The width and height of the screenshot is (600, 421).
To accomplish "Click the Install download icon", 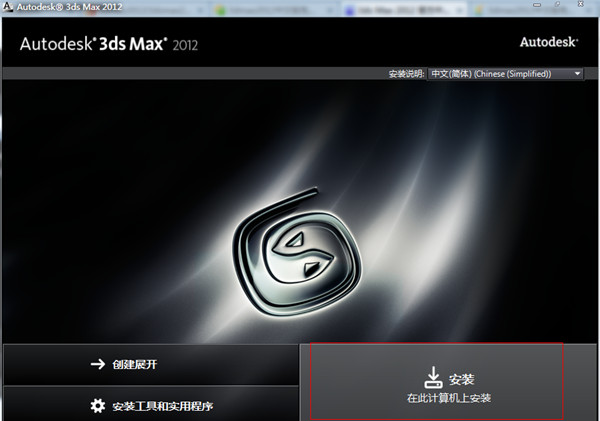I will click(x=433, y=377).
